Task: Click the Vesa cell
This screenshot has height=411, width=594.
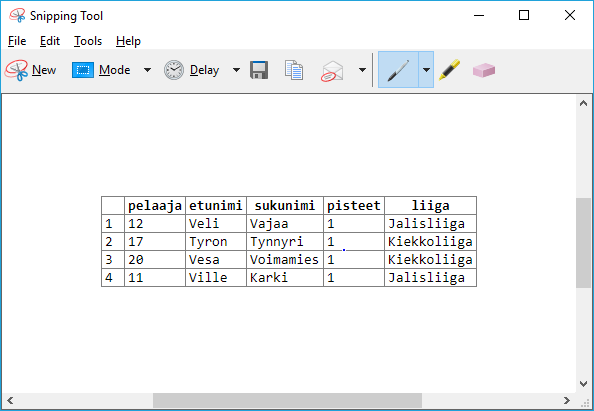Action: coord(216,259)
